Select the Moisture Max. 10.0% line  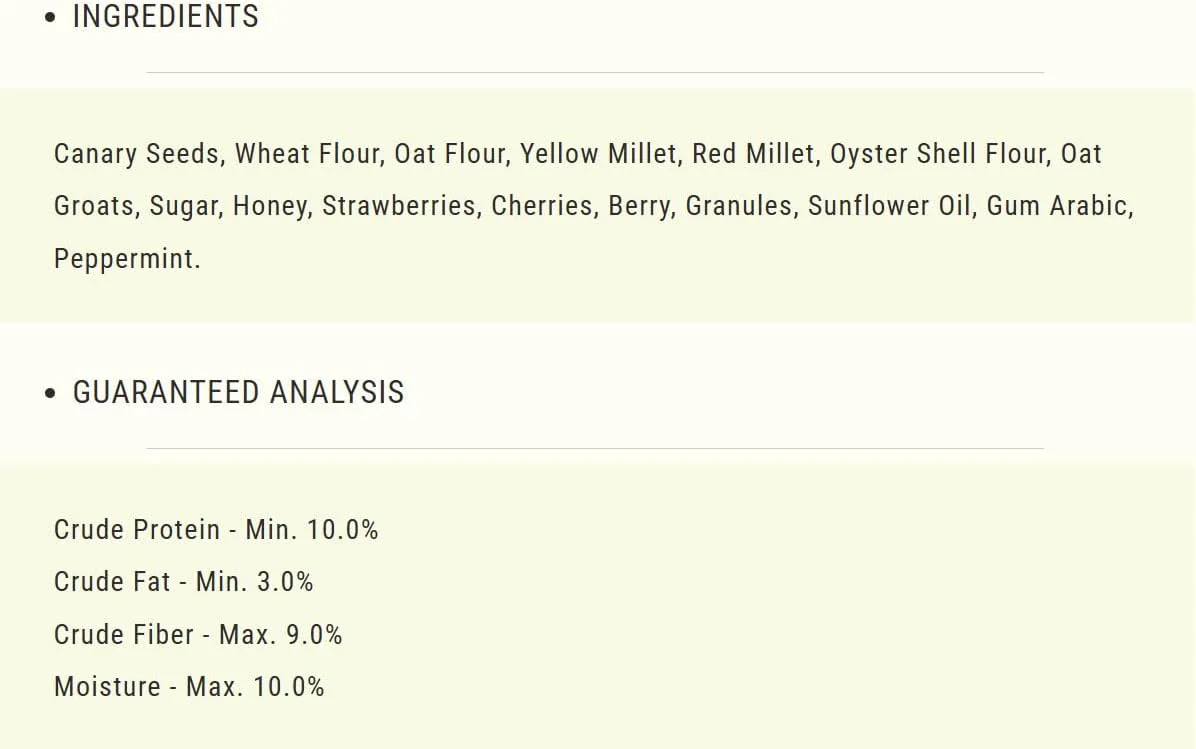(189, 686)
